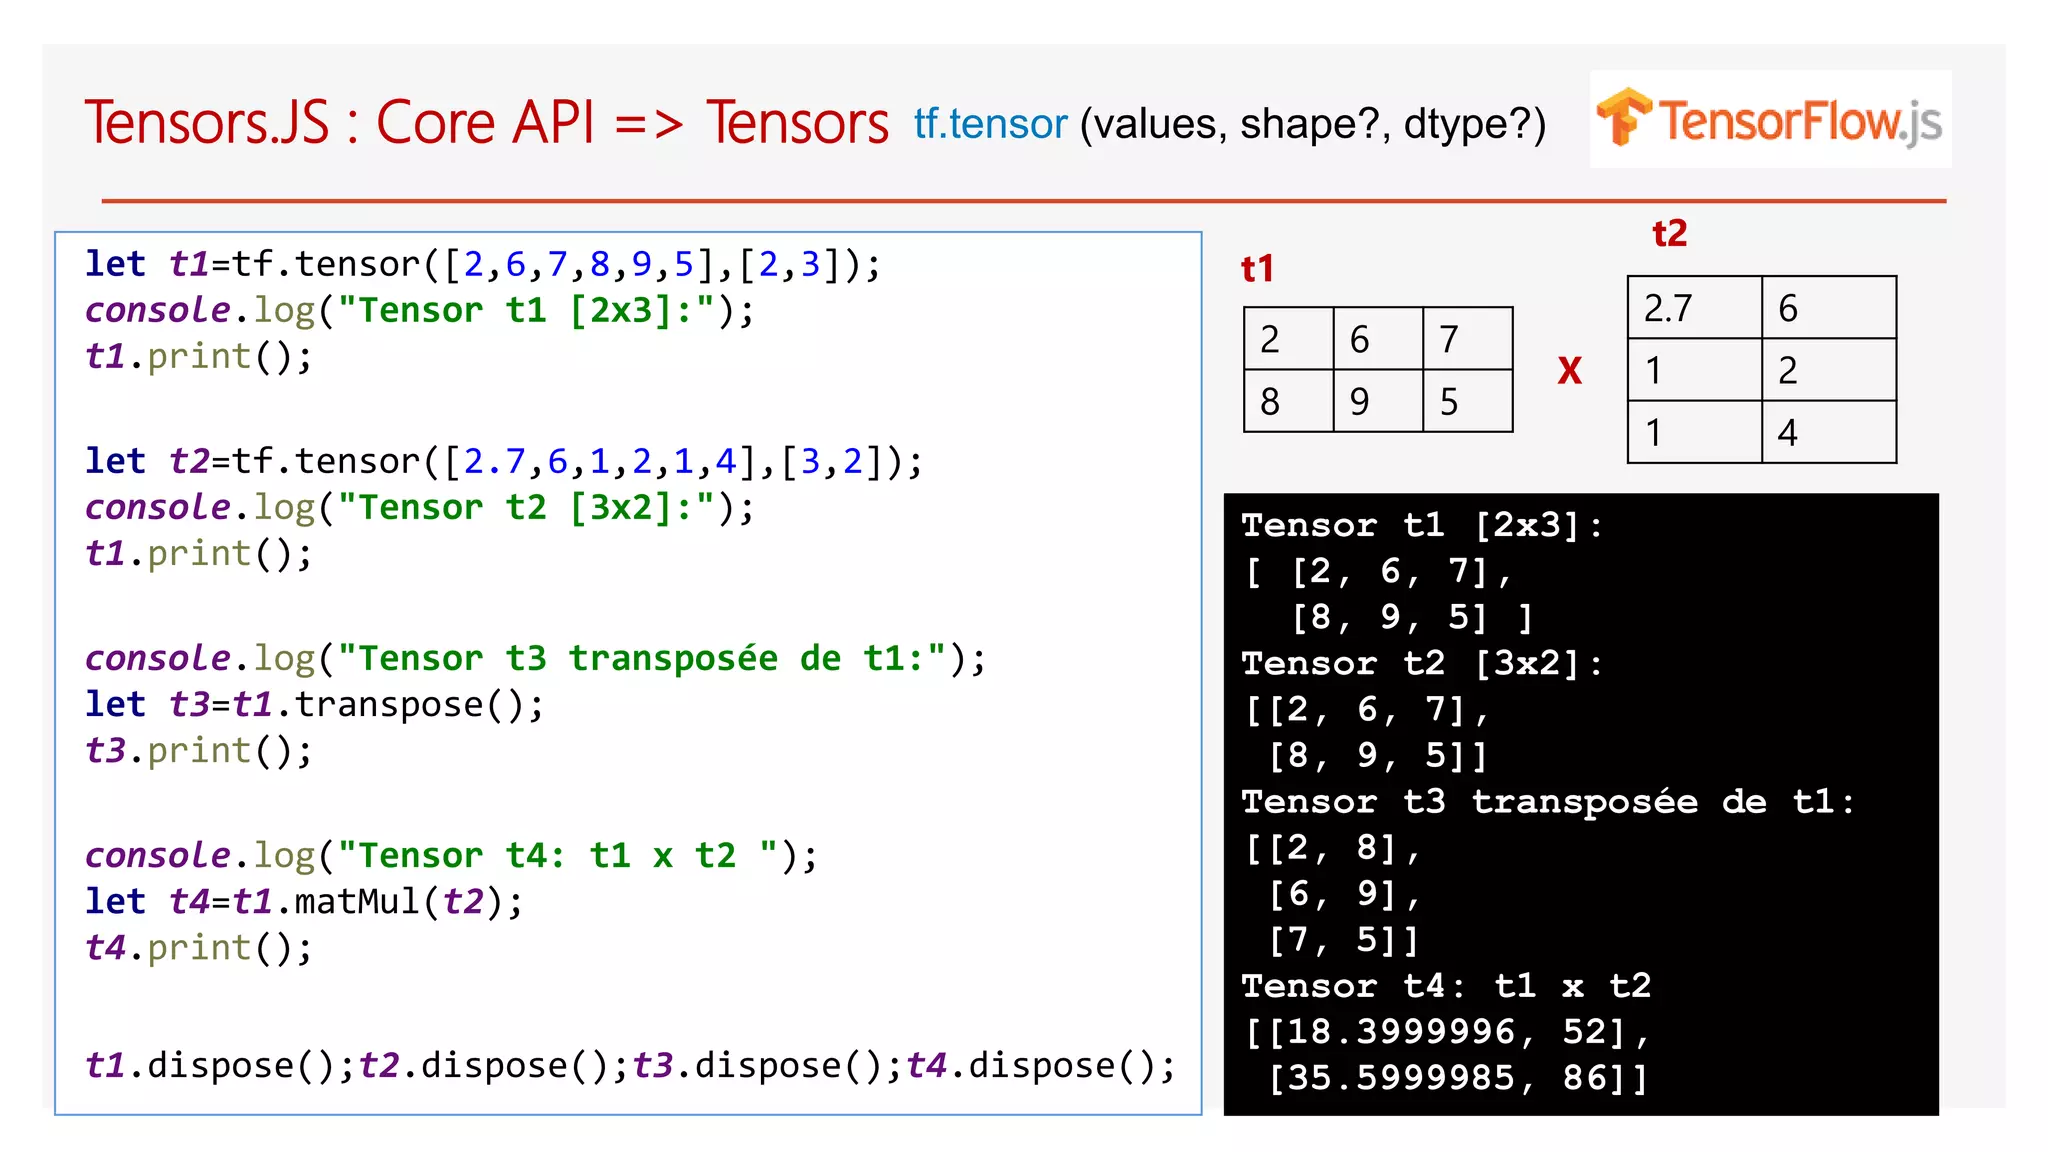Click the code line 'let t4=t1.matMul(t2);'
Viewport: 2048px width, 1152px height.
pos(304,901)
